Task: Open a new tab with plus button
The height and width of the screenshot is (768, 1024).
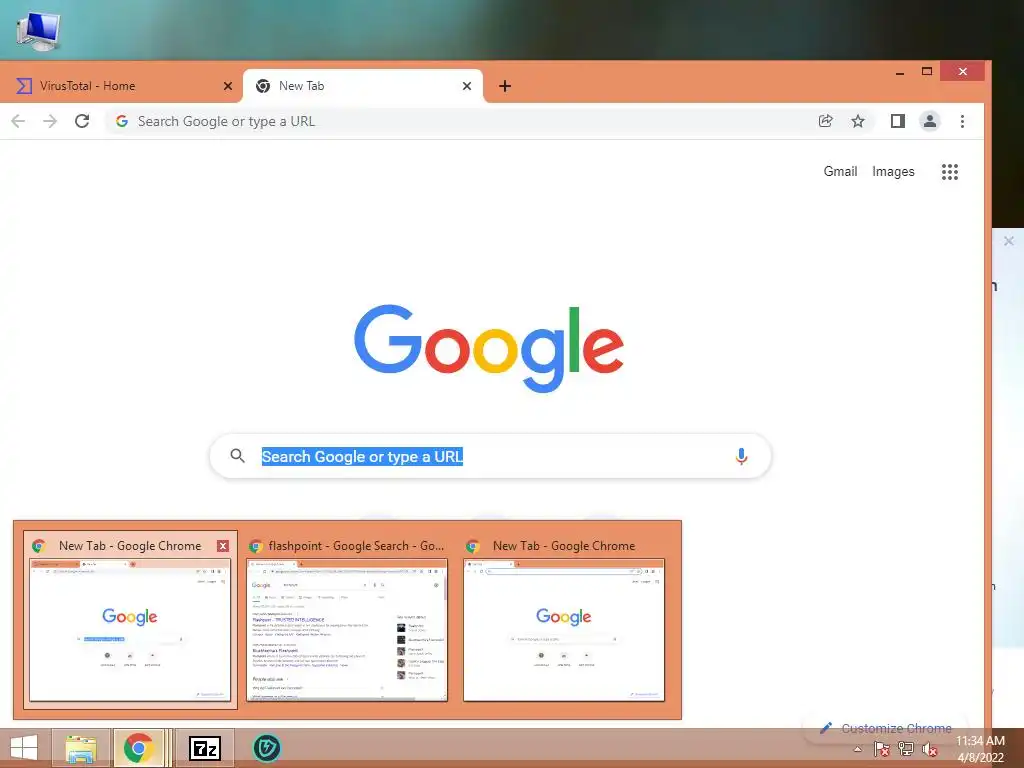Action: click(505, 86)
